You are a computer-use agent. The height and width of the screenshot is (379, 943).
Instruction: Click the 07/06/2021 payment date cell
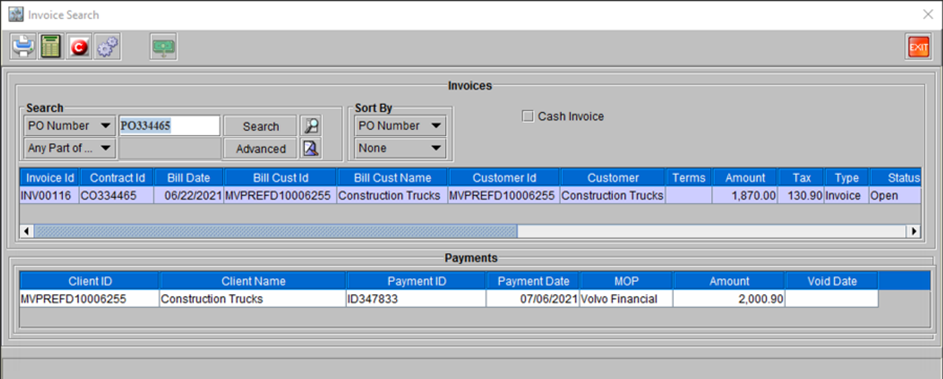(533, 299)
